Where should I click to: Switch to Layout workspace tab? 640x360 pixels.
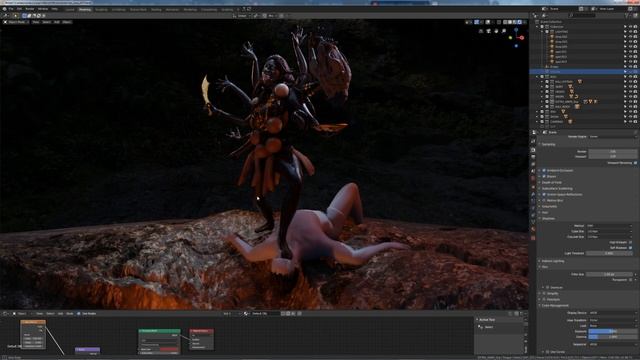click(70, 9)
